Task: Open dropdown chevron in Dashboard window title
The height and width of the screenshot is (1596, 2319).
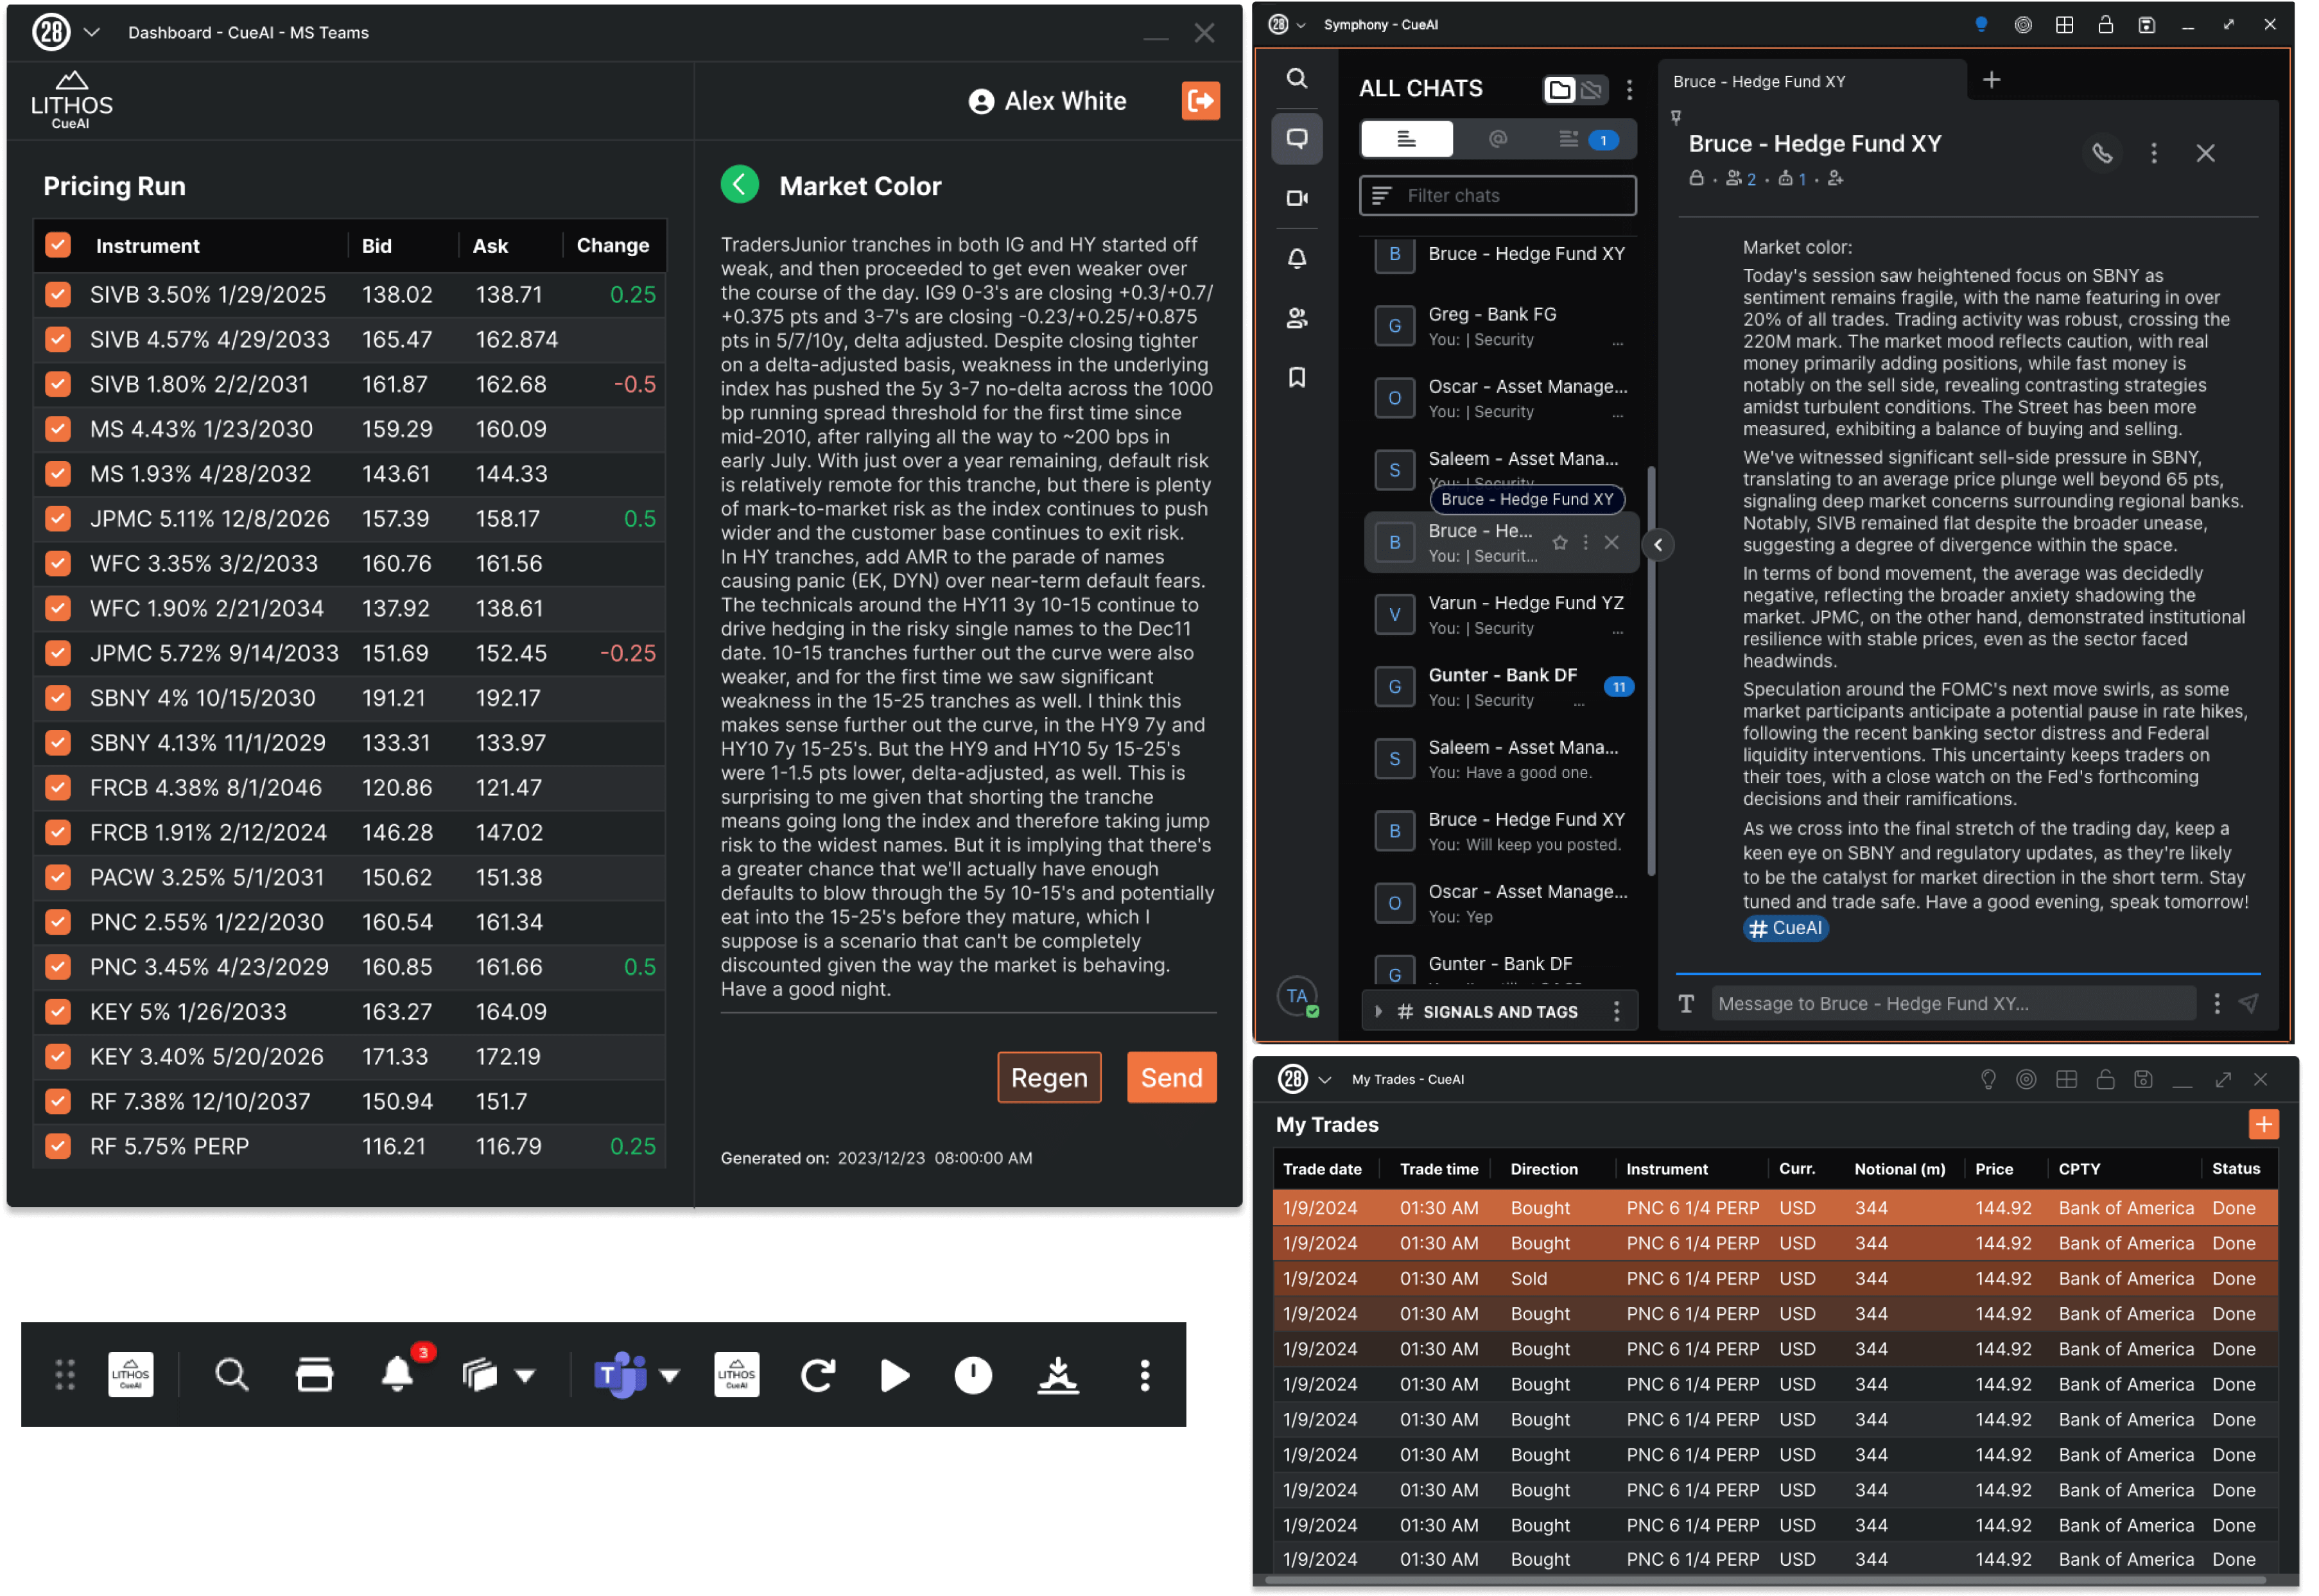Action: point(92,32)
